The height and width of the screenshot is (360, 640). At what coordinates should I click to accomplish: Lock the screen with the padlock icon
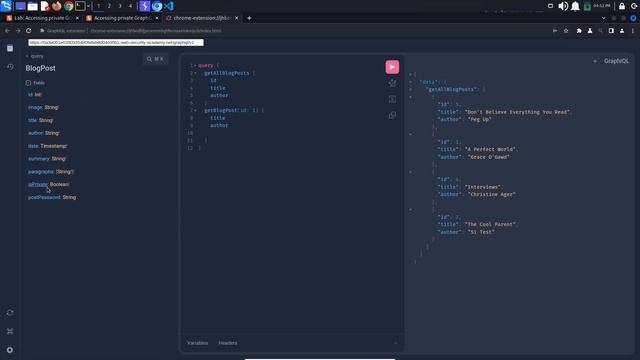(622, 6)
